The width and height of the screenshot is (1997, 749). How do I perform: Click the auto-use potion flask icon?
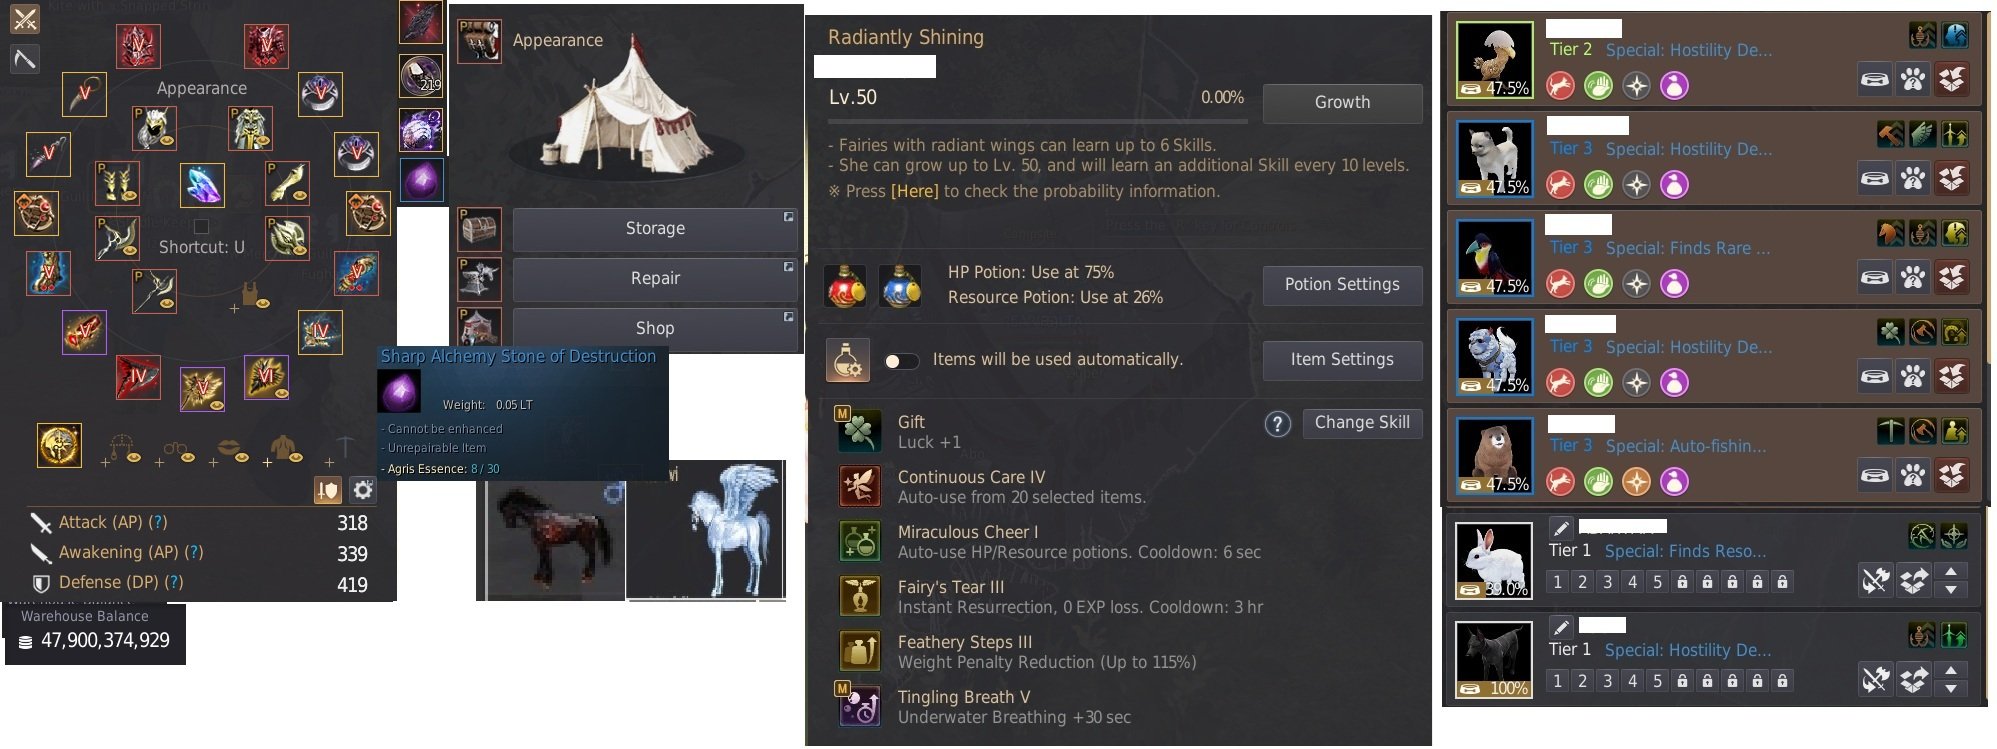(847, 360)
